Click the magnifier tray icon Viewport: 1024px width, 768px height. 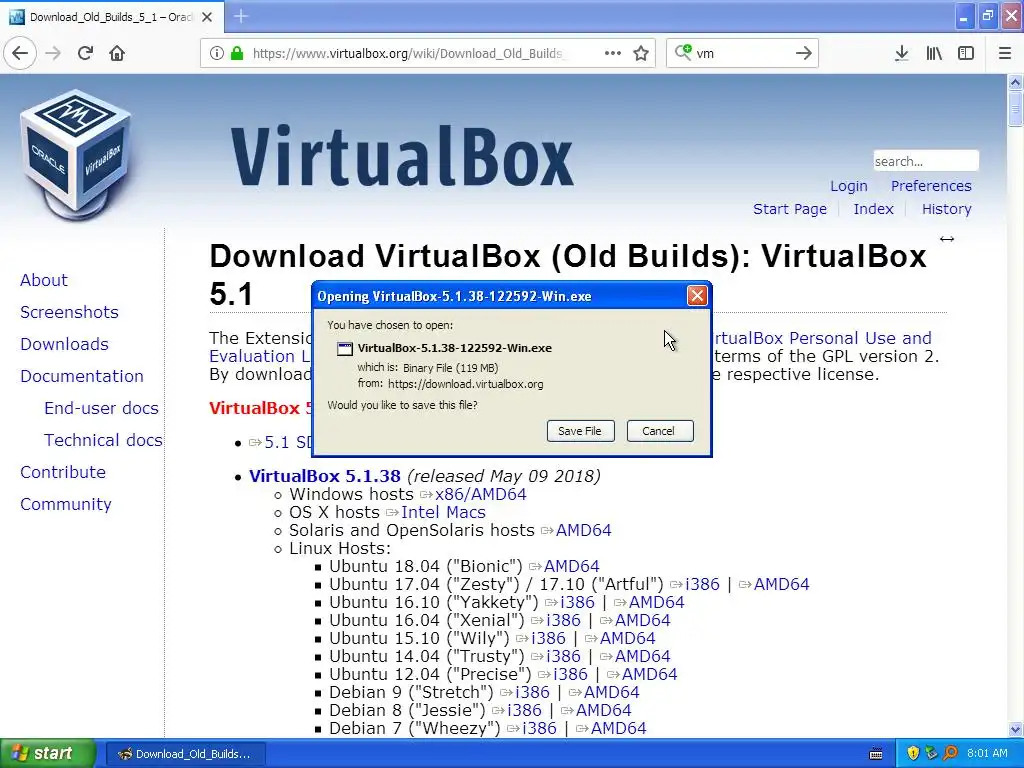[x=950, y=753]
